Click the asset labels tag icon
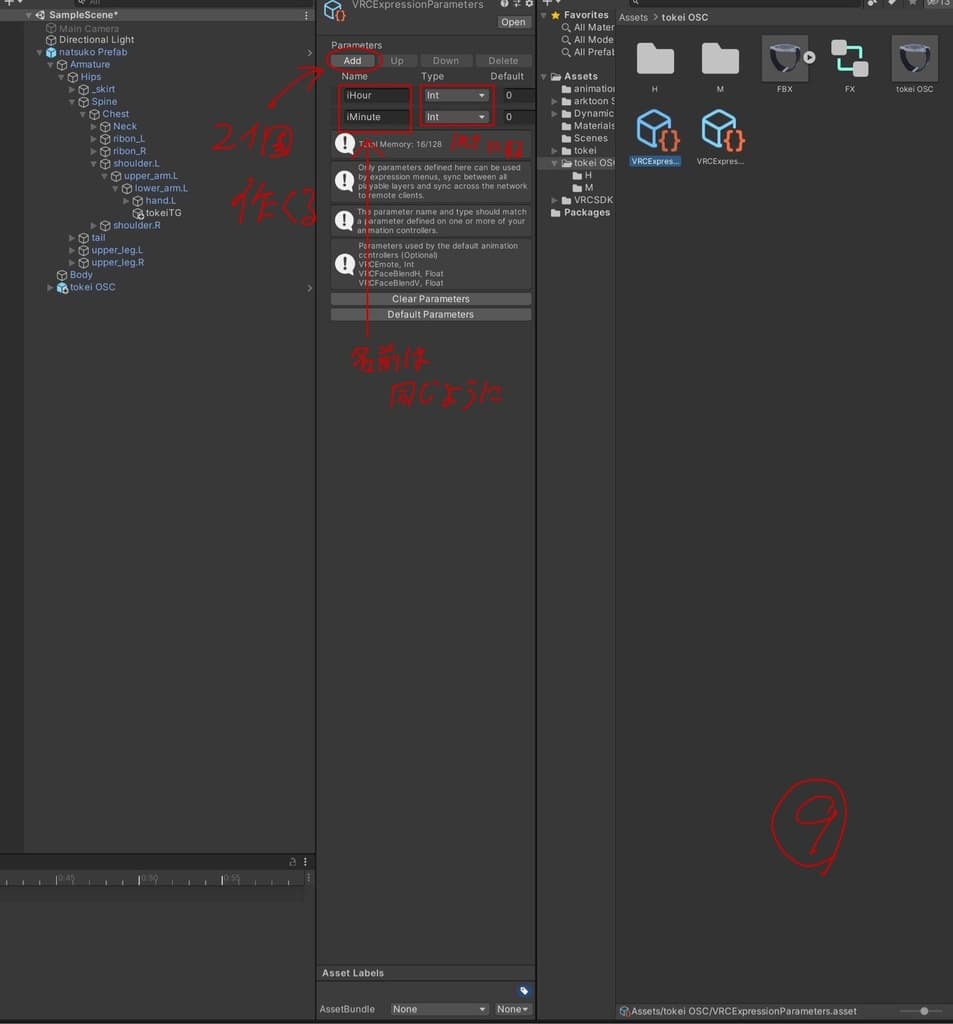The height and width of the screenshot is (1024, 953). coord(524,991)
